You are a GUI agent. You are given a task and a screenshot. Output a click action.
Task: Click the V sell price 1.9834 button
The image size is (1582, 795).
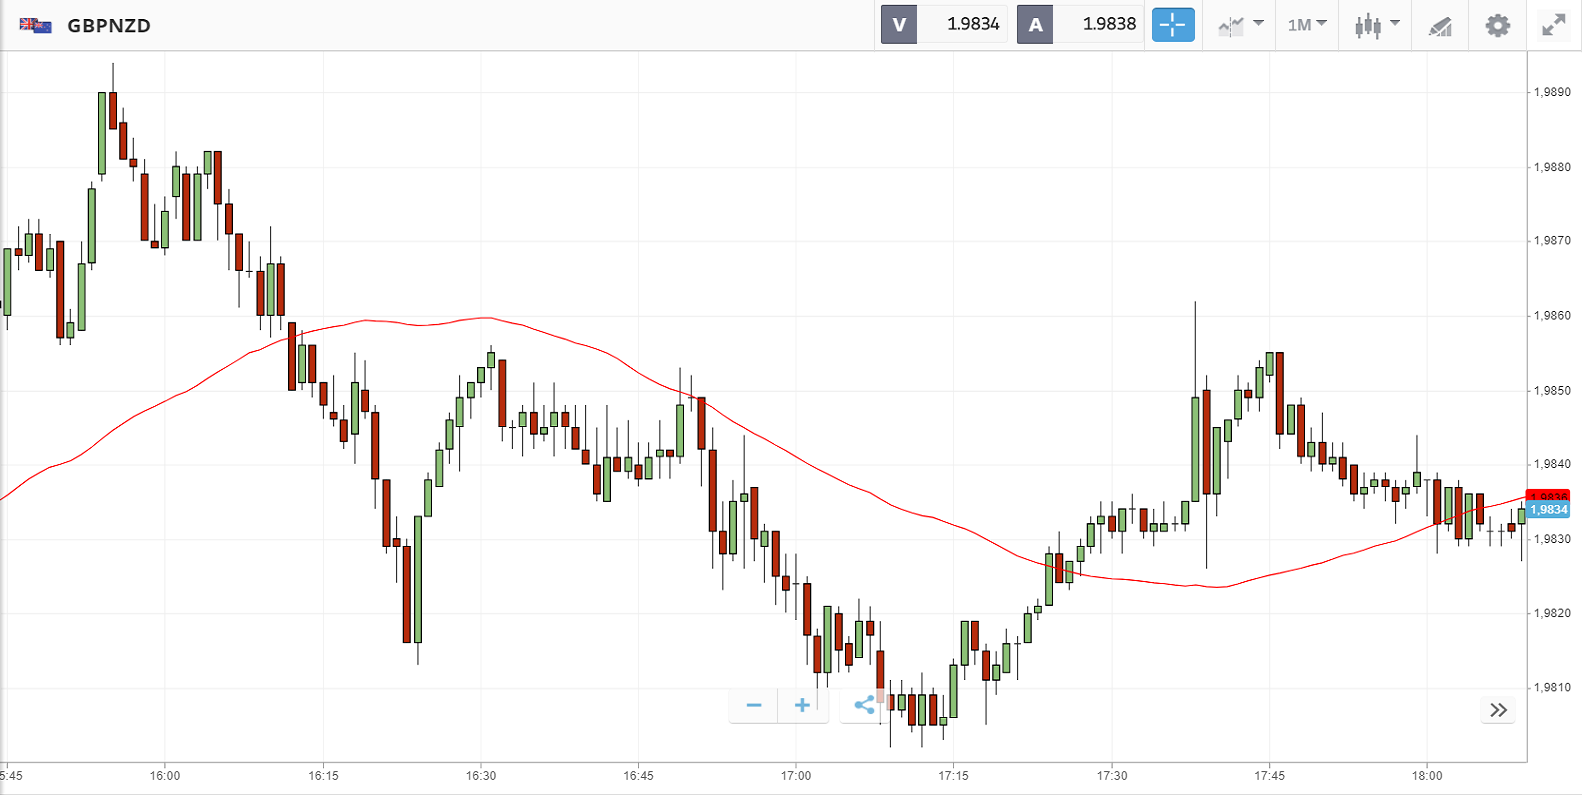click(944, 25)
